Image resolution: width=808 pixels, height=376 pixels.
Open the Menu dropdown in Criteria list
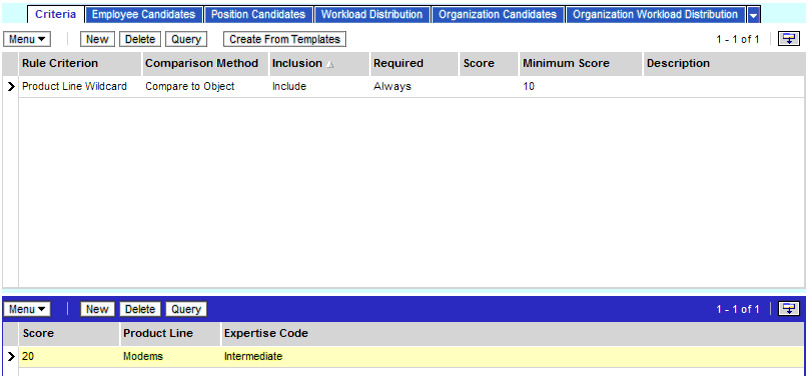27,39
